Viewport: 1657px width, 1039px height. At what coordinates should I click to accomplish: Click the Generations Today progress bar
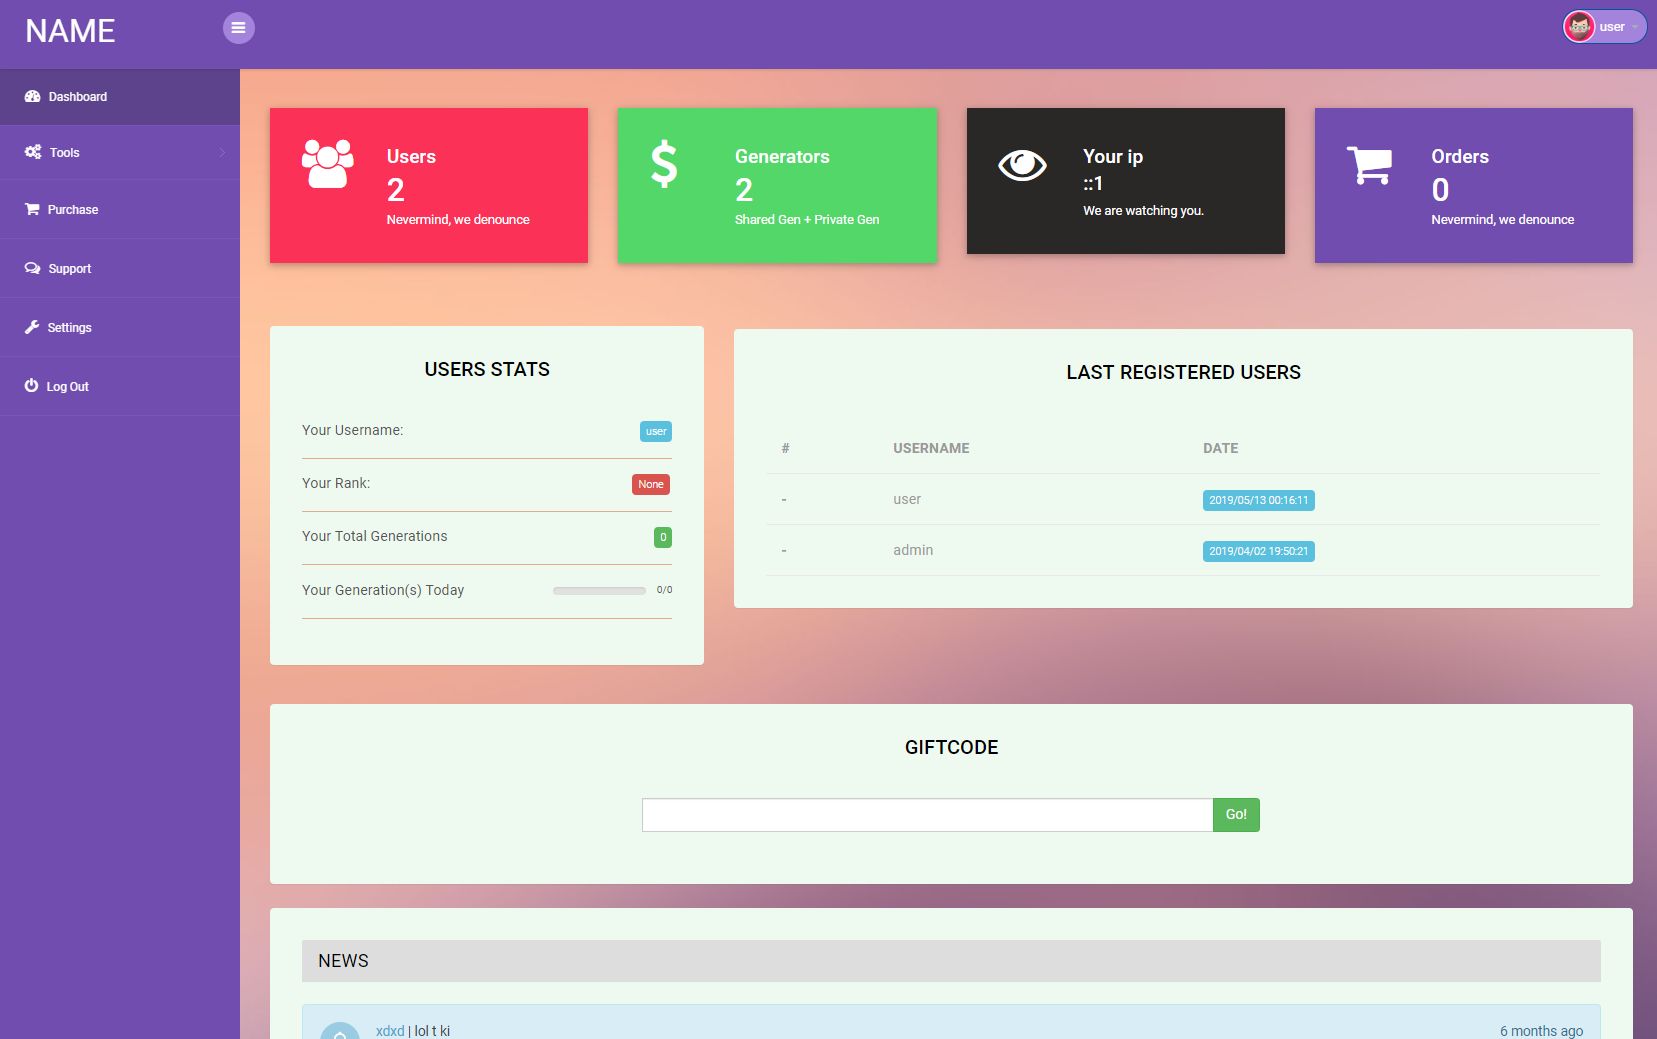coord(598,590)
